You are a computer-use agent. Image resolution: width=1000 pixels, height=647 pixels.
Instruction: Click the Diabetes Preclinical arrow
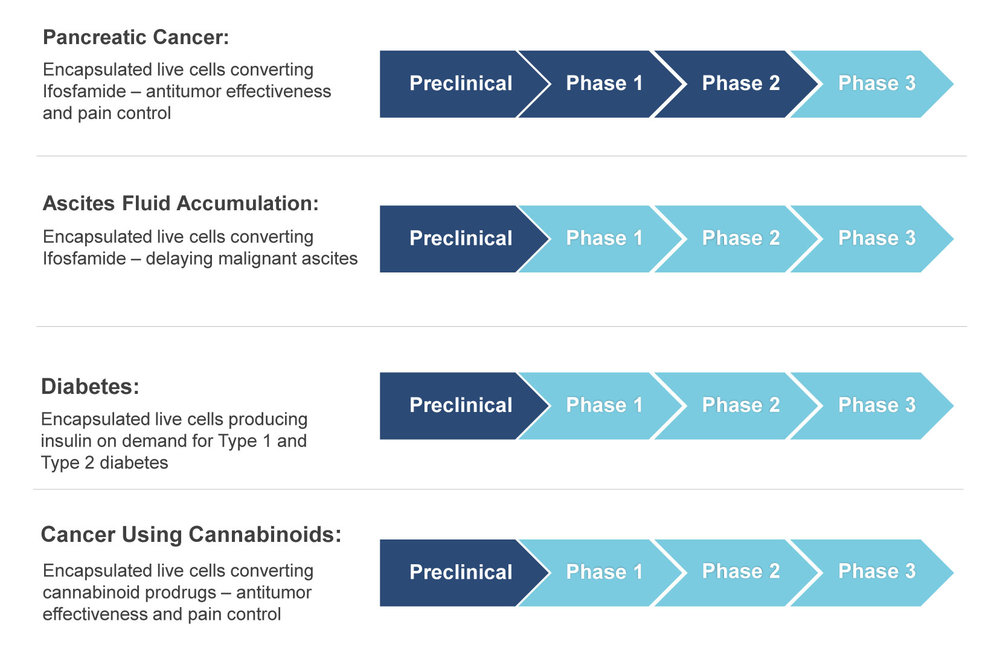coord(460,406)
